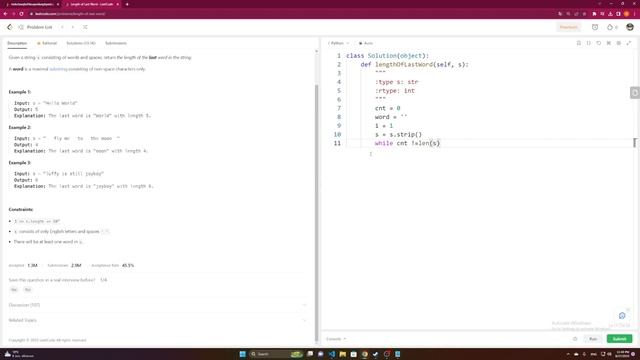Click the floating assistant icon
Viewport: 640px width, 360px height.
[622, 316]
